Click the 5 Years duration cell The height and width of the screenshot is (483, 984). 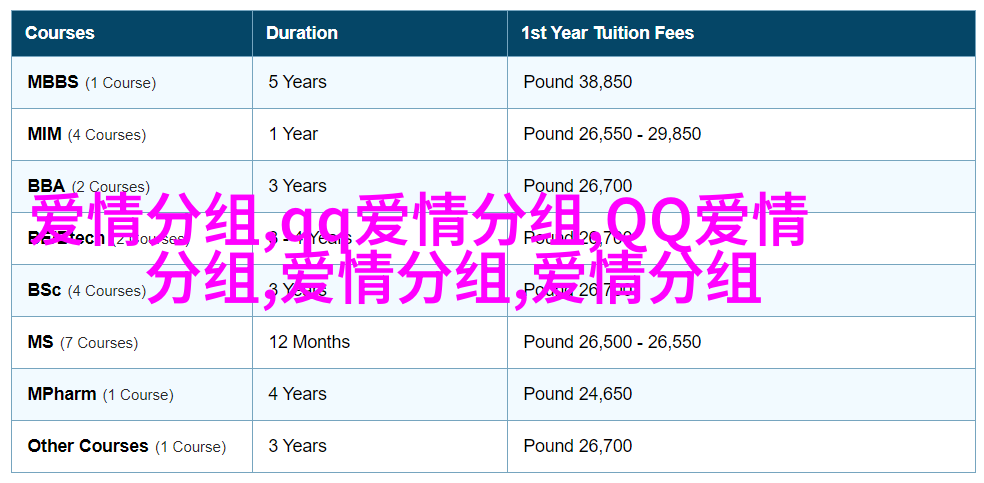pyautogui.click(x=297, y=82)
